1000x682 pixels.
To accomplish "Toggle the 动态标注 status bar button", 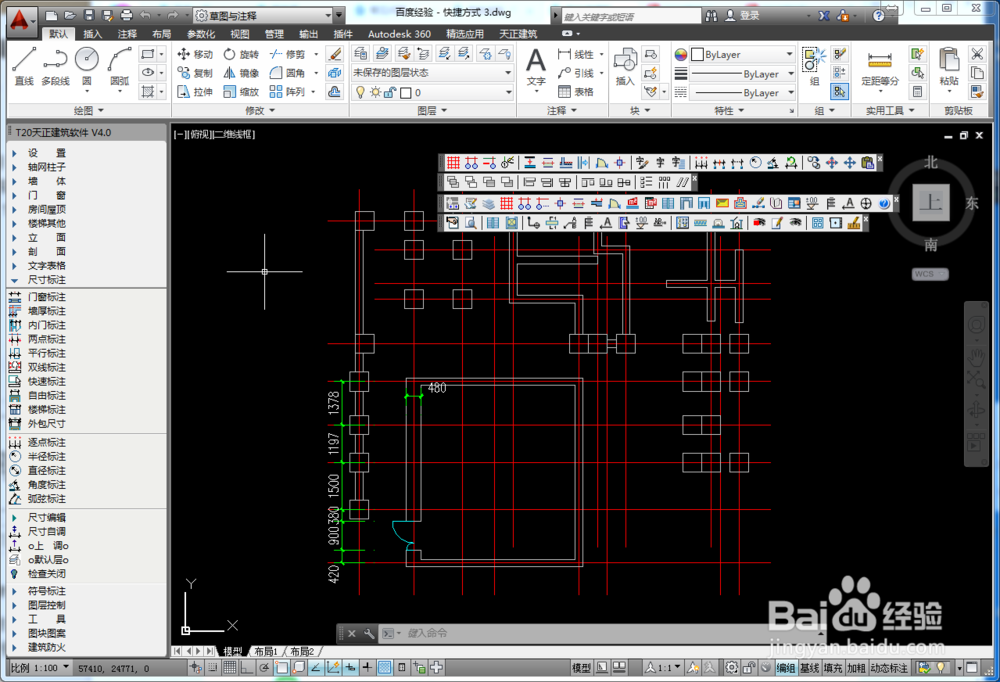I will pos(889,668).
